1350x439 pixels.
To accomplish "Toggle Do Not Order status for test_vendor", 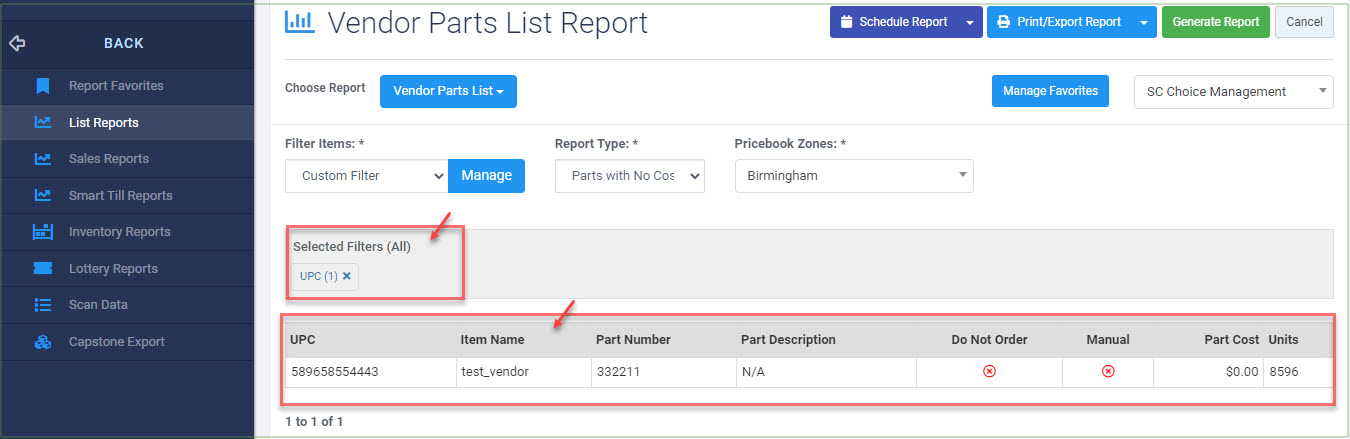I will click(989, 371).
